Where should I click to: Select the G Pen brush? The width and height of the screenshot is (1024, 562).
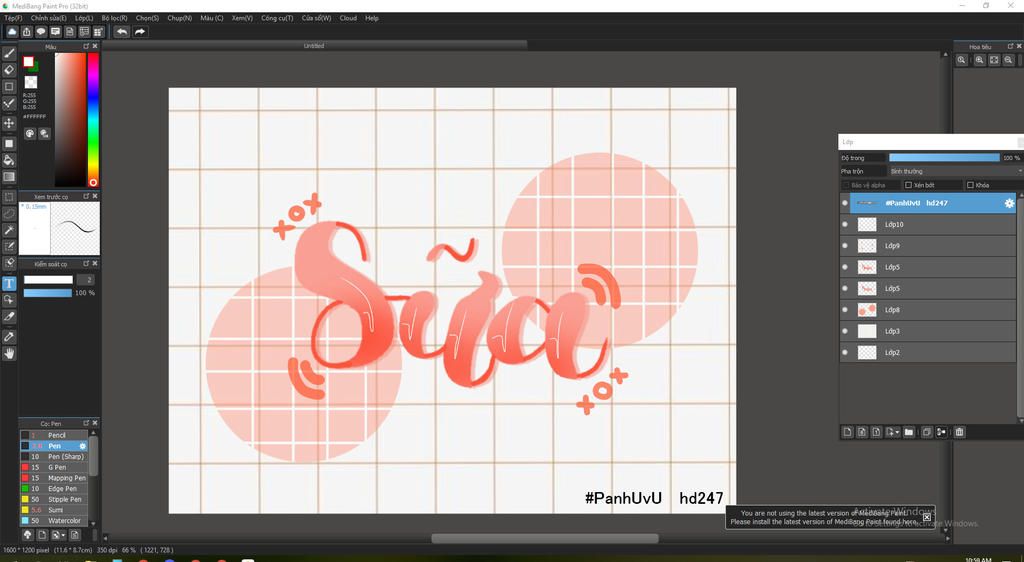[54, 467]
